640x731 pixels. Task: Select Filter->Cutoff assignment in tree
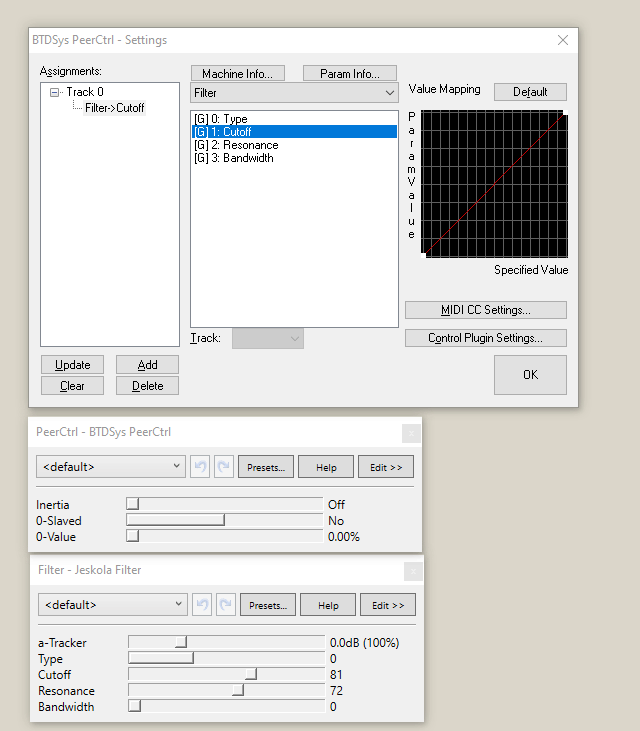114,108
